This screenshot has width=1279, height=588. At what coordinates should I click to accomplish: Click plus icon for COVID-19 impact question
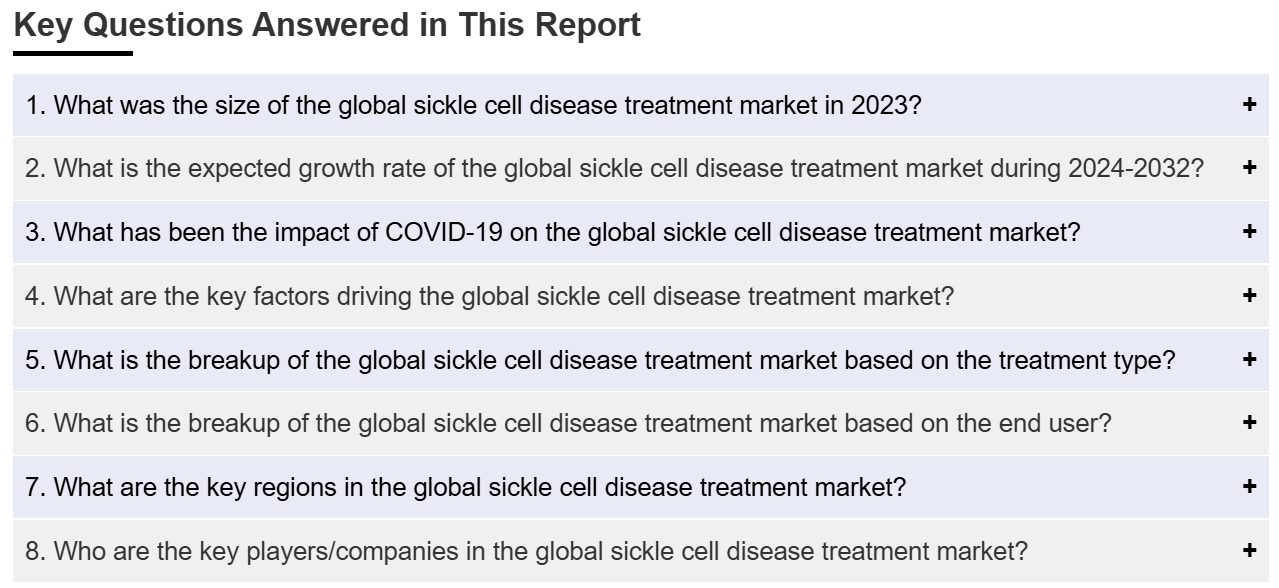(x=1249, y=232)
